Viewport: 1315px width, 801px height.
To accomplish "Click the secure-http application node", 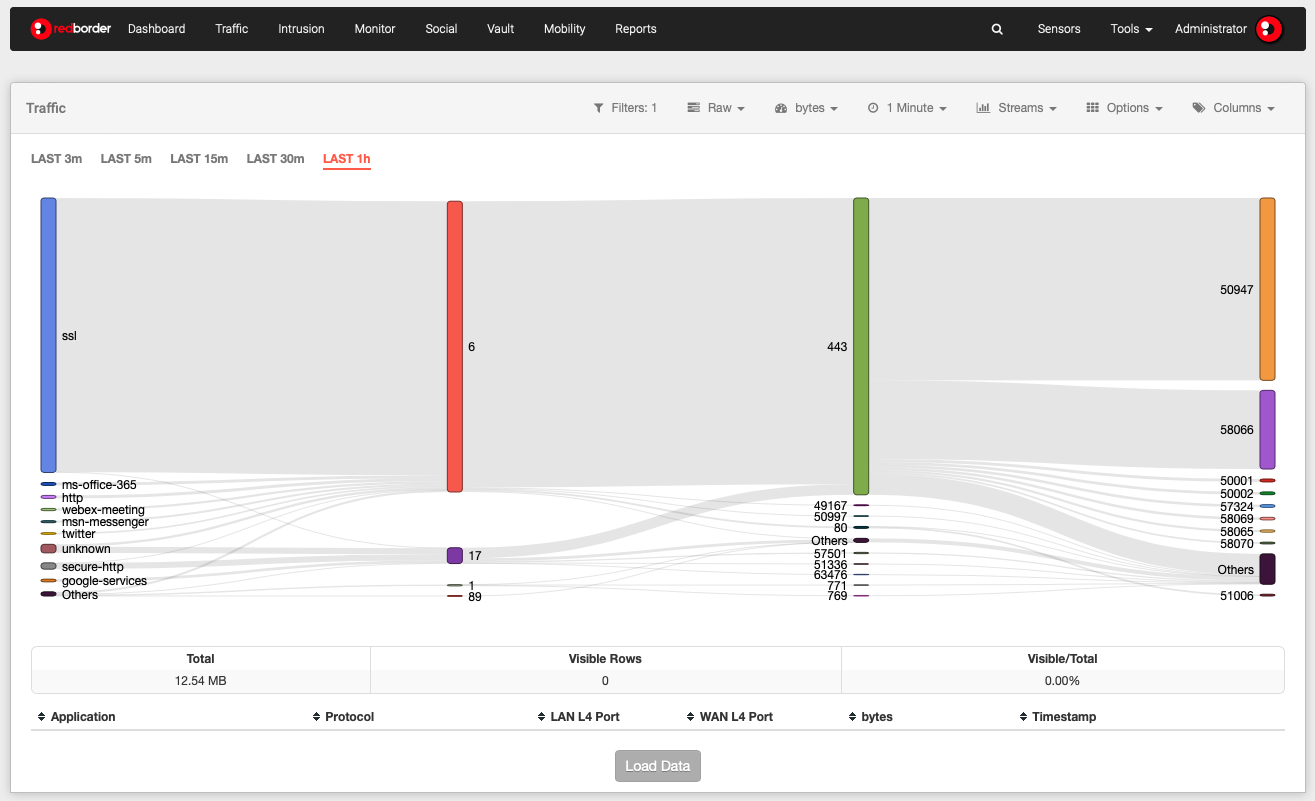I will pyautogui.click(x=48, y=566).
